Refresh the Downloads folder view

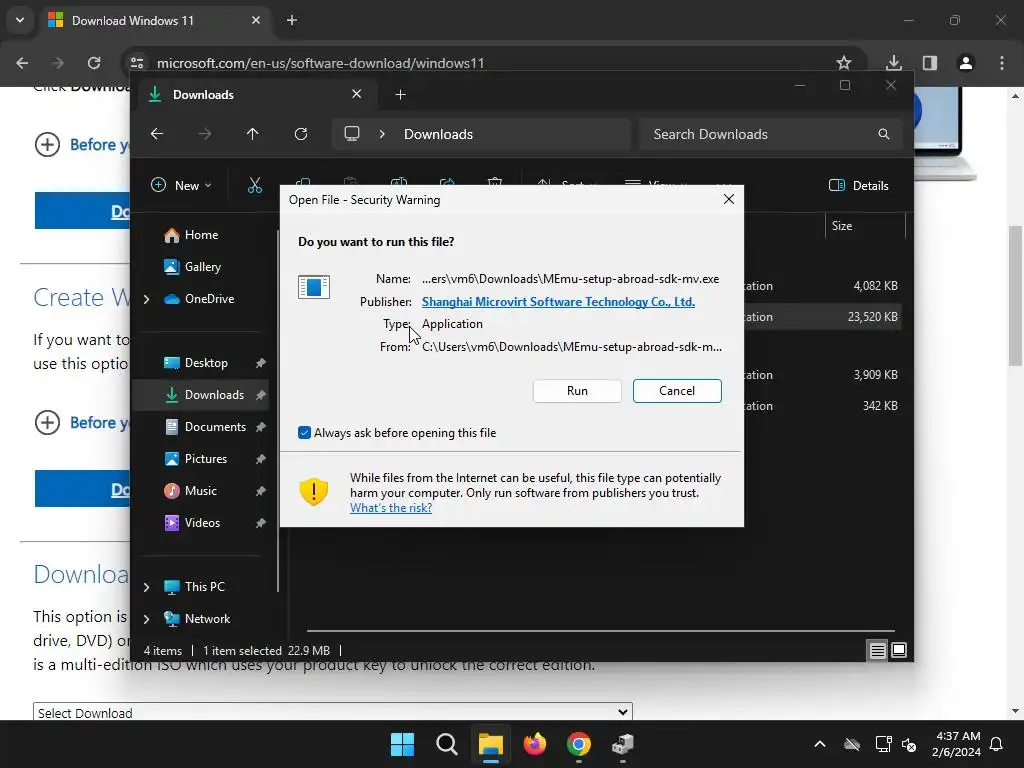click(300, 134)
